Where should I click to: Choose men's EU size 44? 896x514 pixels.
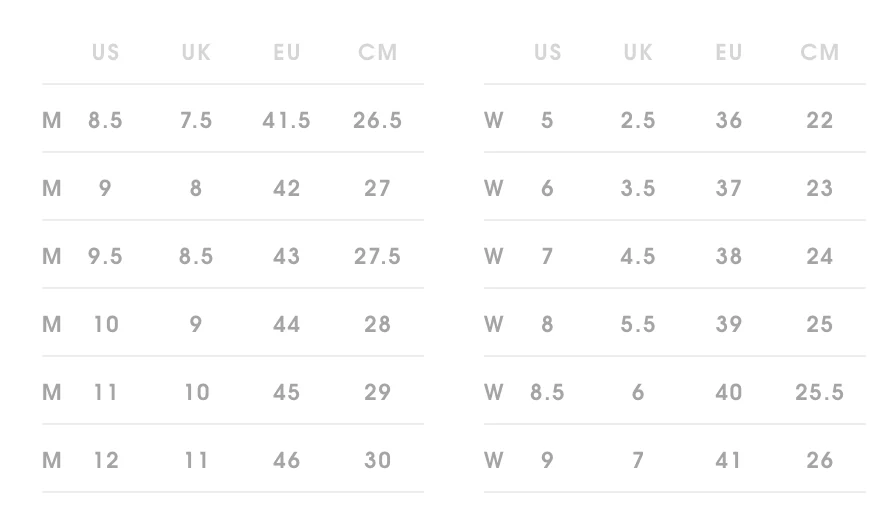pos(287,324)
